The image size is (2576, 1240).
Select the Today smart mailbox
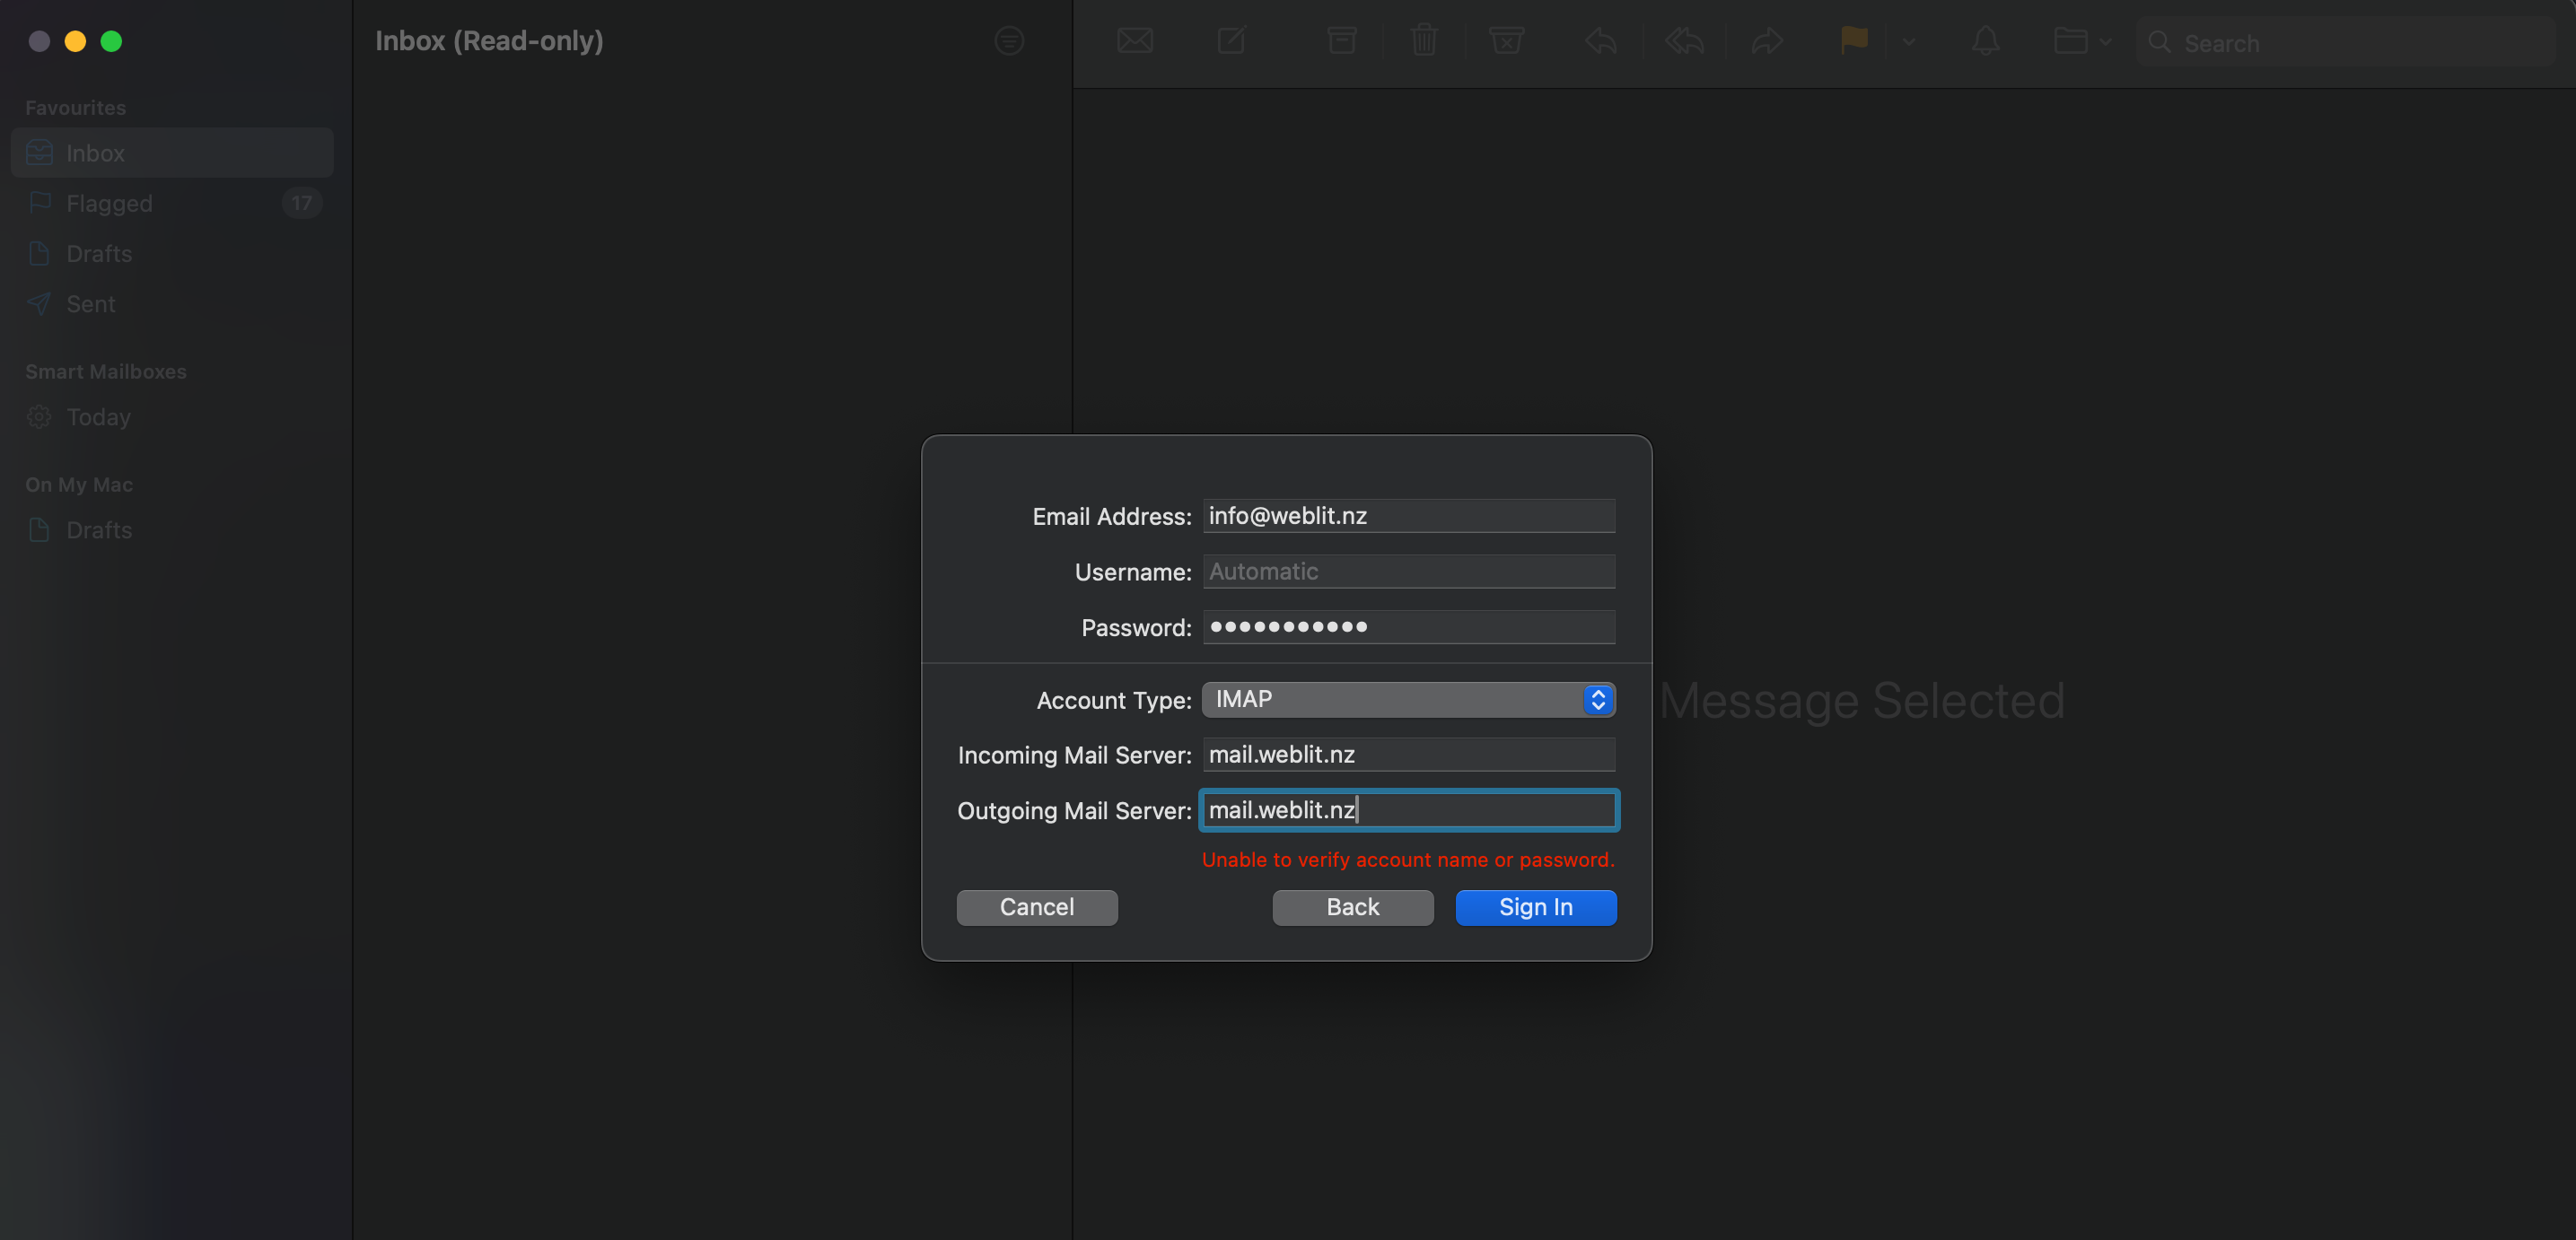click(x=172, y=417)
